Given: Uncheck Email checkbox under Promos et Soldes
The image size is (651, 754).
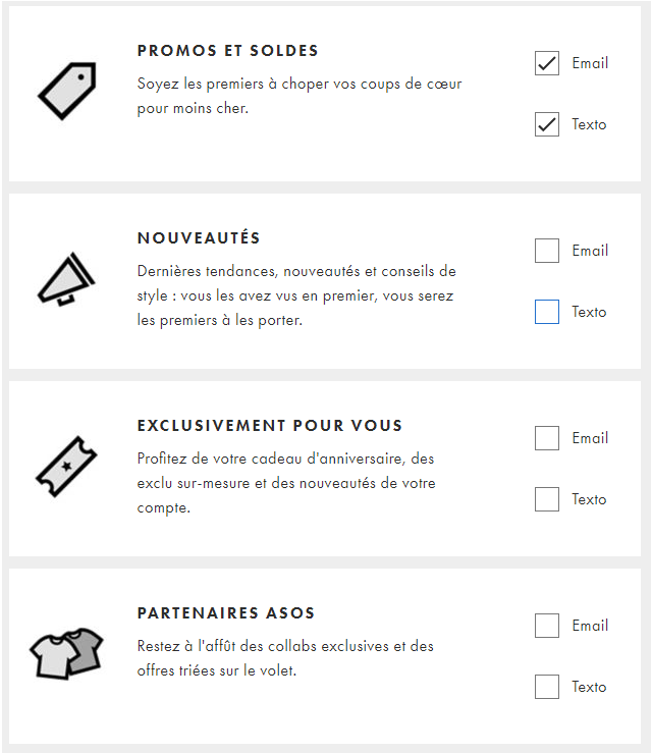Looking at the screenshot, I should tap(547, 63).
